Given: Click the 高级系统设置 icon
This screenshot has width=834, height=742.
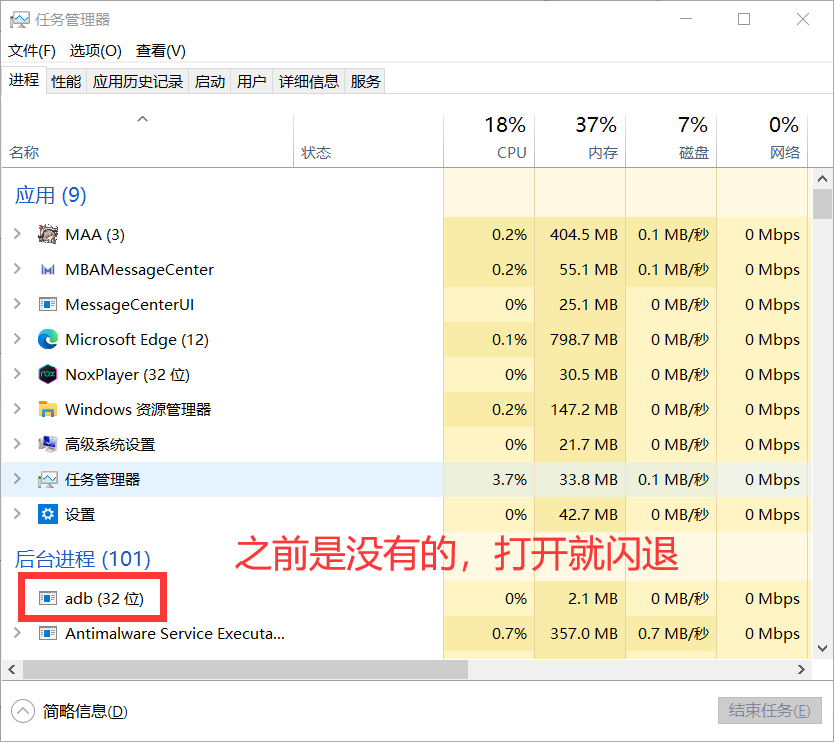Looking at the screenshot, I should pyautogui.click(x=48, y=444).
